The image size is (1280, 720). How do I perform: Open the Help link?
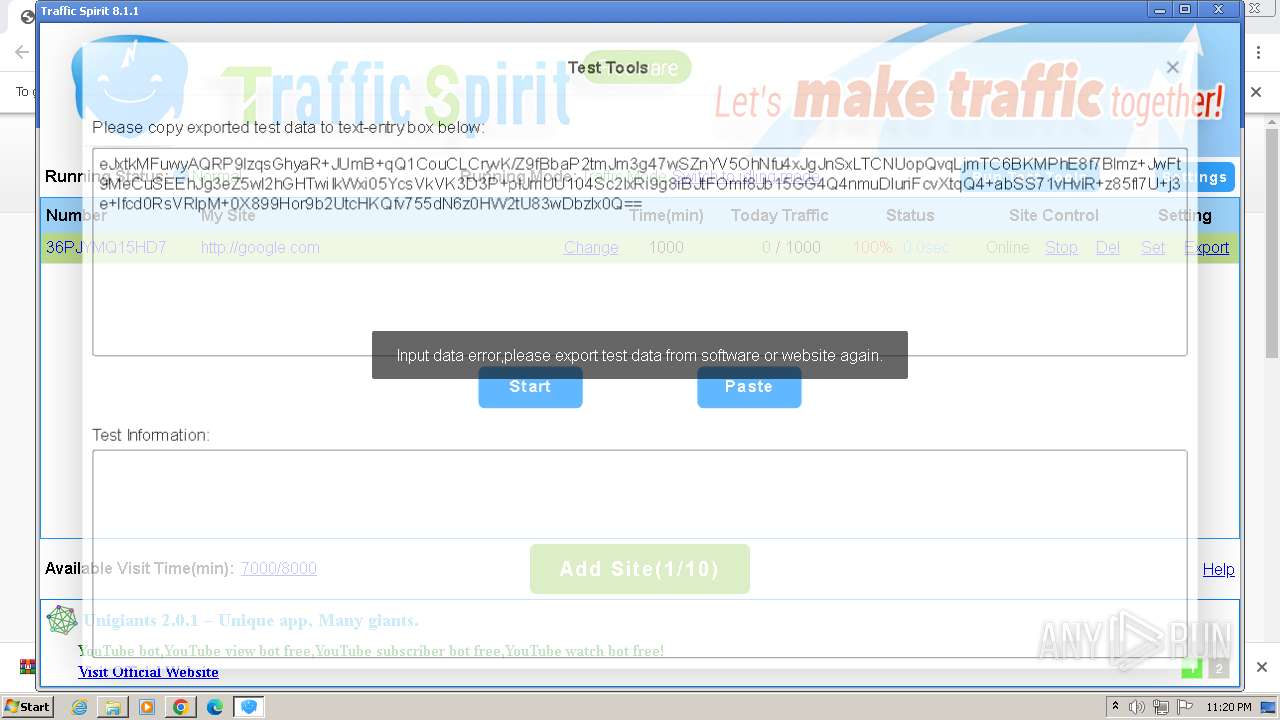[1218, 569]
